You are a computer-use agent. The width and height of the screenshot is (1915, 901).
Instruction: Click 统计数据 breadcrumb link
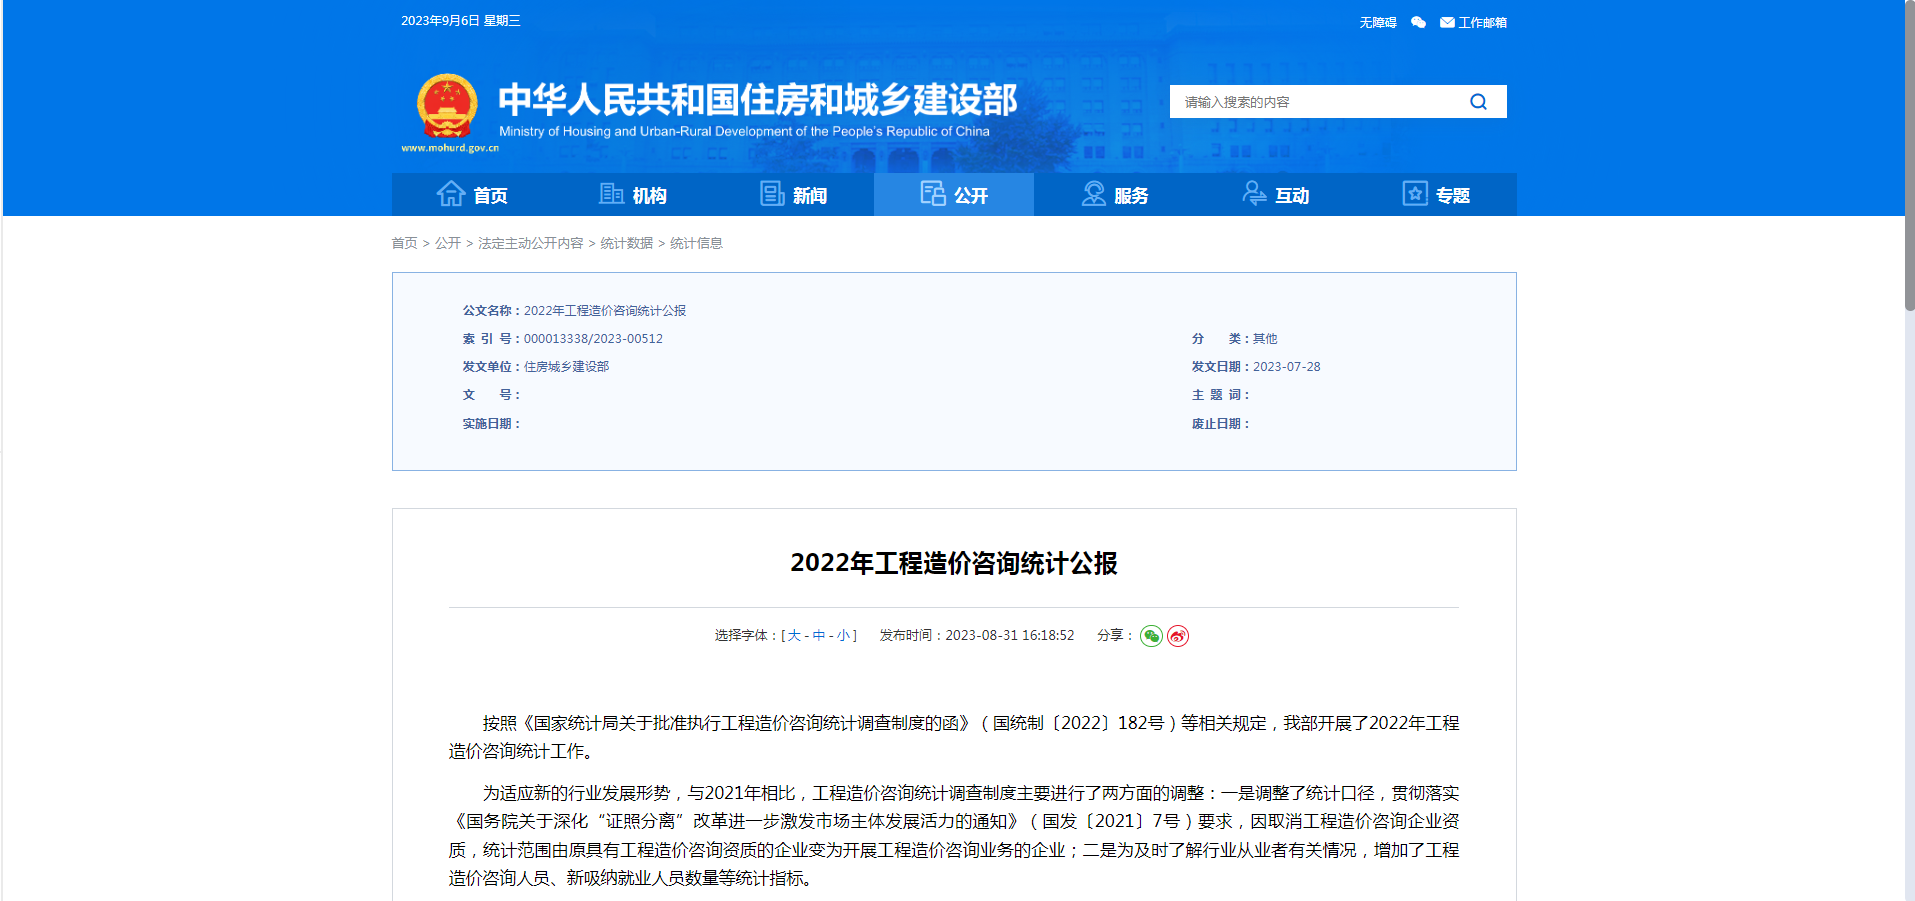[x=626, y=243]
